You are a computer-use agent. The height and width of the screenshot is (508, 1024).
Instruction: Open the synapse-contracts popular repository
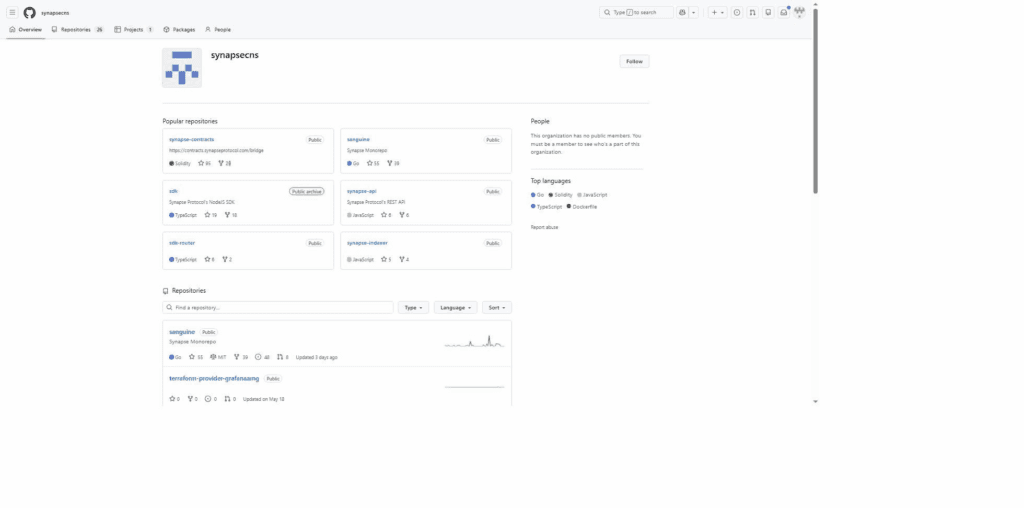click(191, 139)
